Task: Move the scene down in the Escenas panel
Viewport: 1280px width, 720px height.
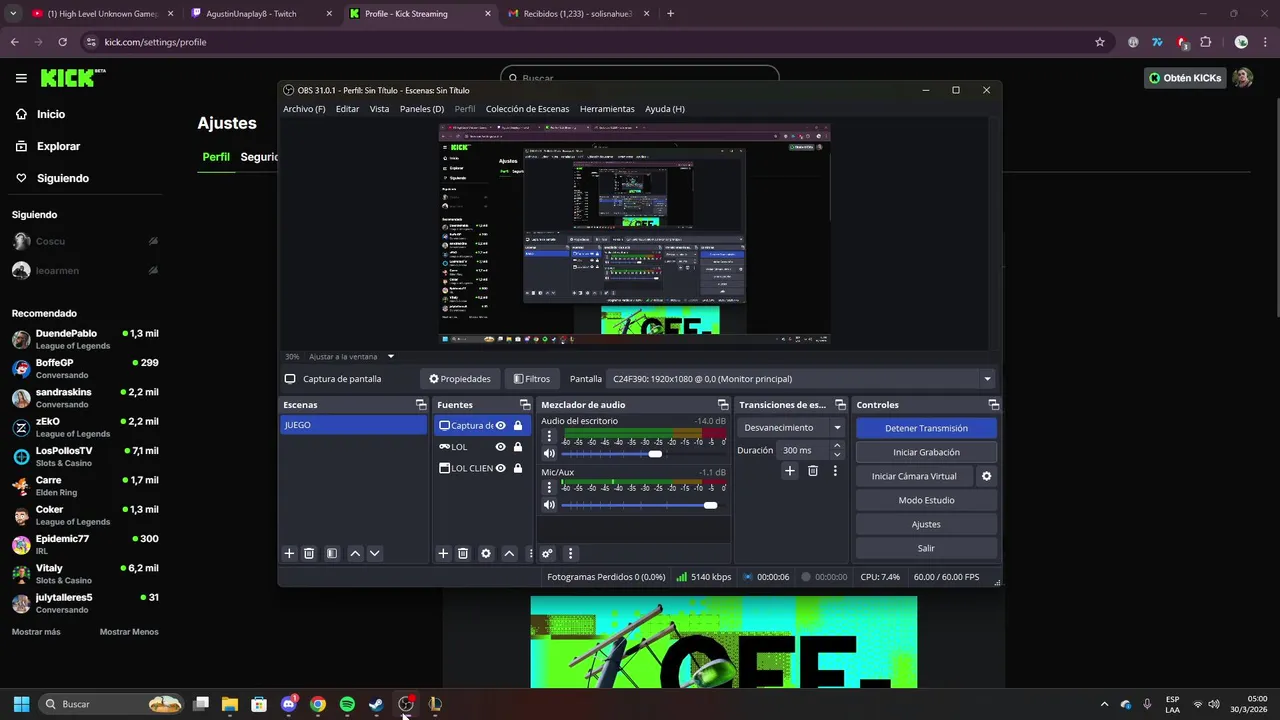Action: [375, 553]
